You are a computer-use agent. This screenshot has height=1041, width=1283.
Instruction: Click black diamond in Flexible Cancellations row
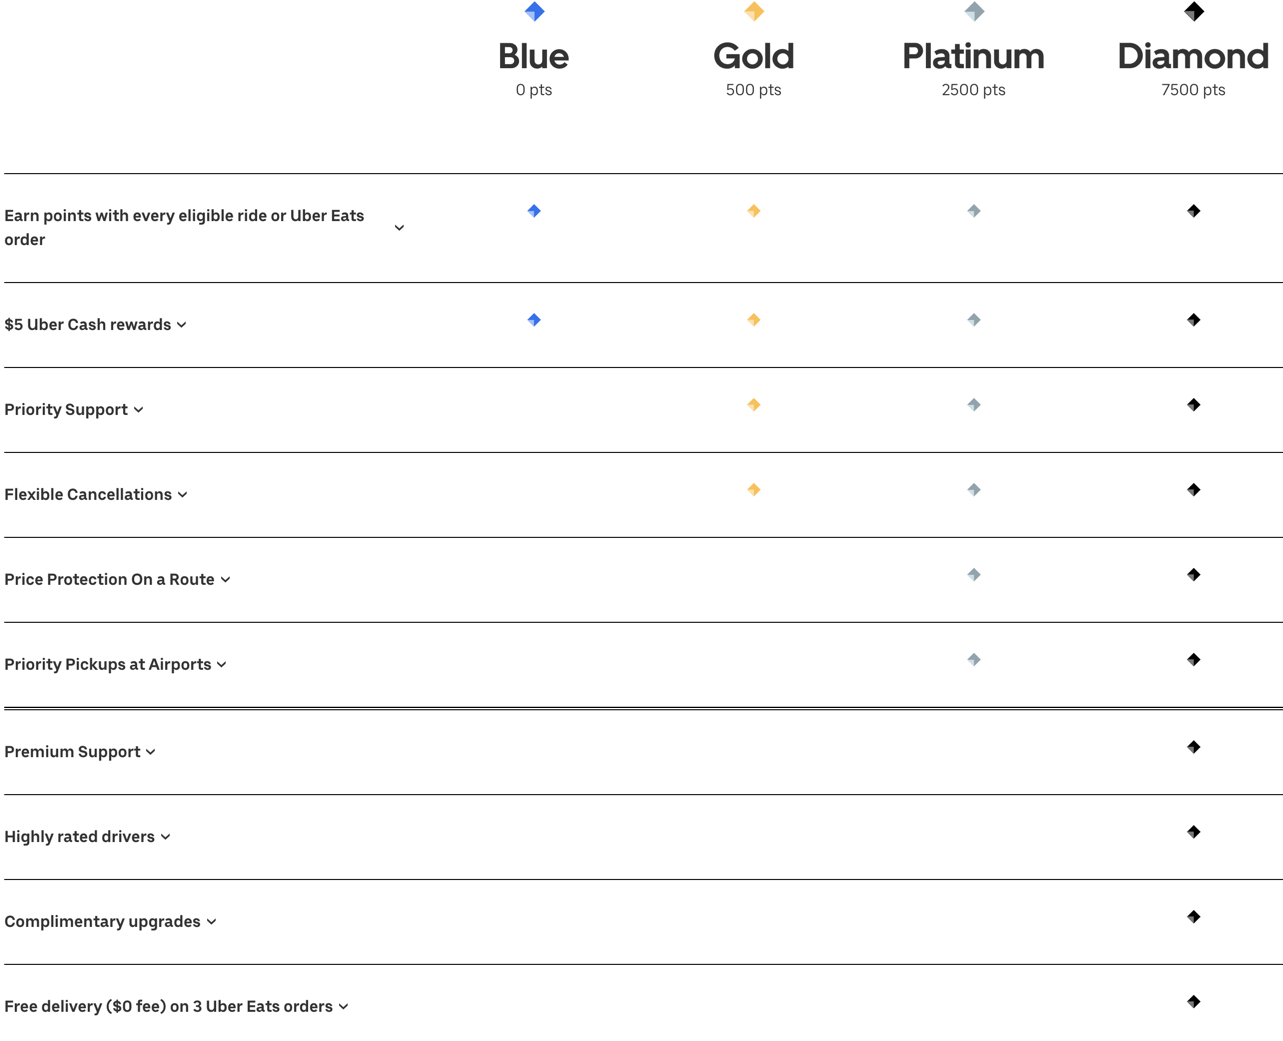(x=1194, y=490)
